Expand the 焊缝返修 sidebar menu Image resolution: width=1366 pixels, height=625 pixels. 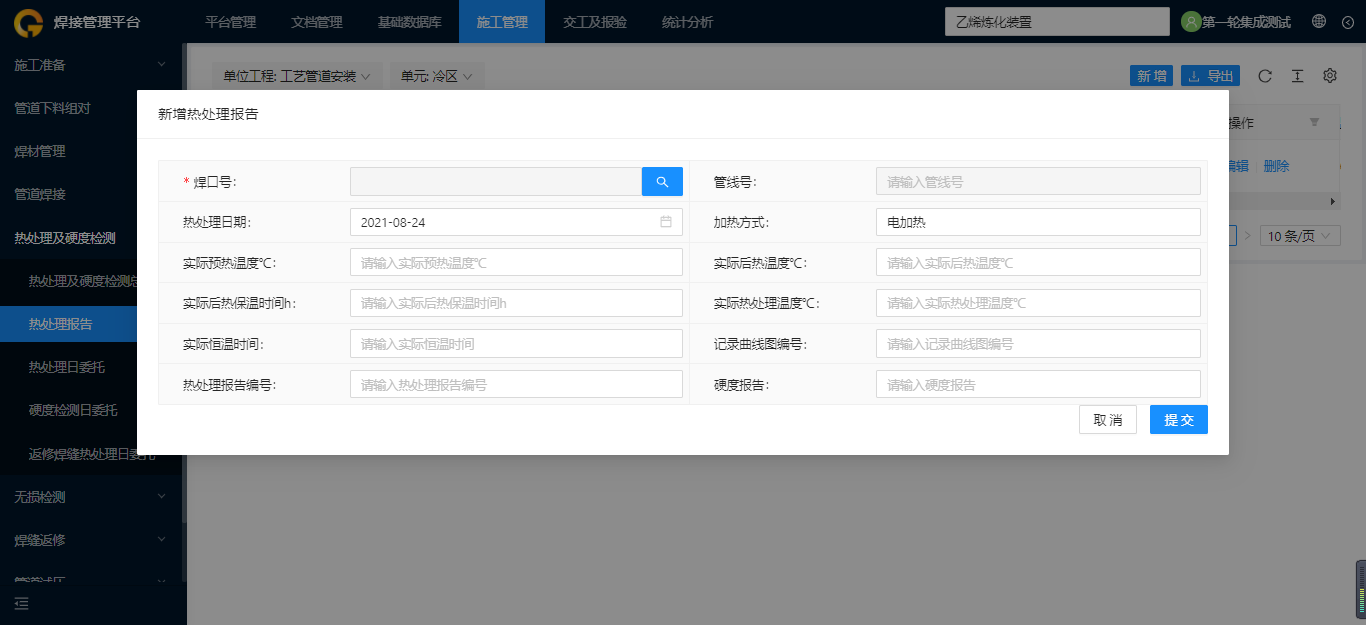point(91,540)
